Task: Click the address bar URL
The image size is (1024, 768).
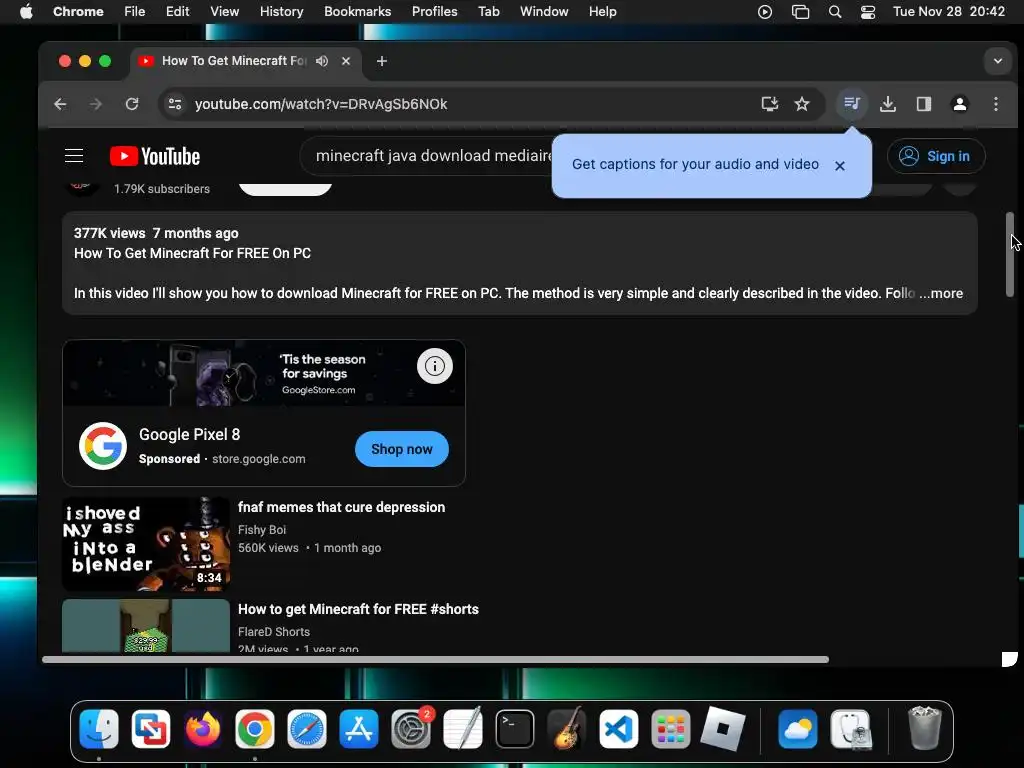Action: [321, 104]
